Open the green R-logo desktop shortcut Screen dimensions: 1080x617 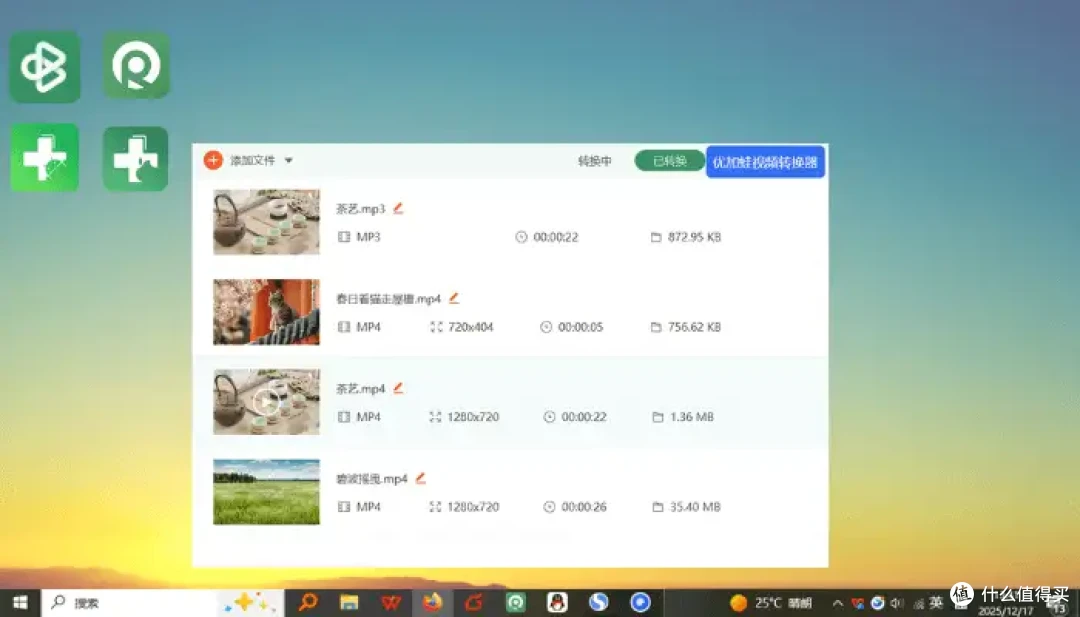[136, 65]
